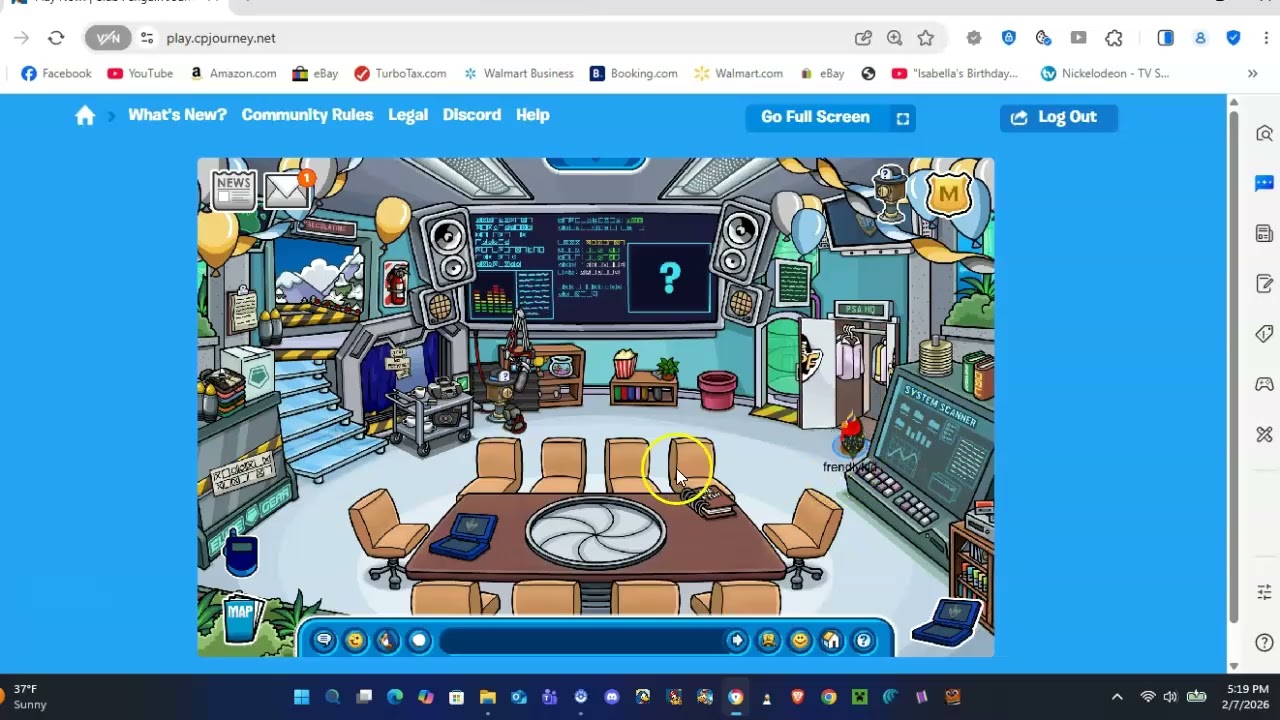1280x720 pixels.
Task: Click the gold moderator M badge
Action: pyautogui.click(x=948, y=192)
